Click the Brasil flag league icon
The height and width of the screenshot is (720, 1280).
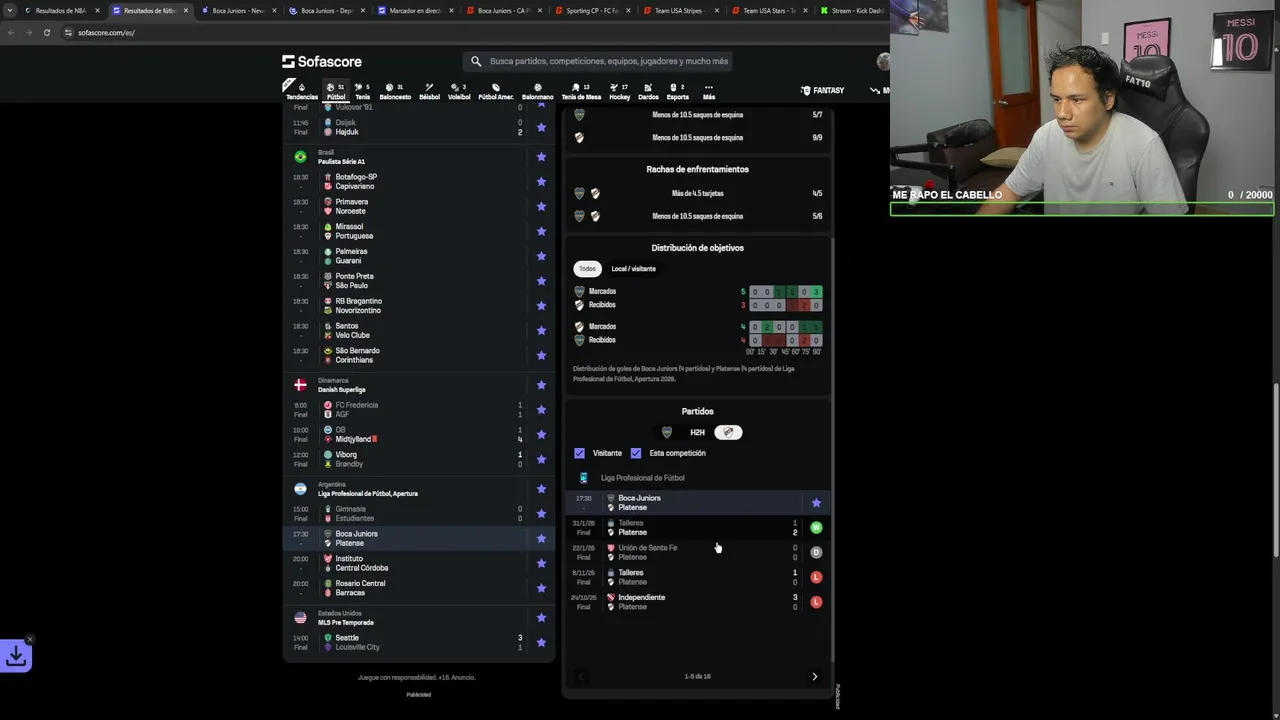(300, 157)
